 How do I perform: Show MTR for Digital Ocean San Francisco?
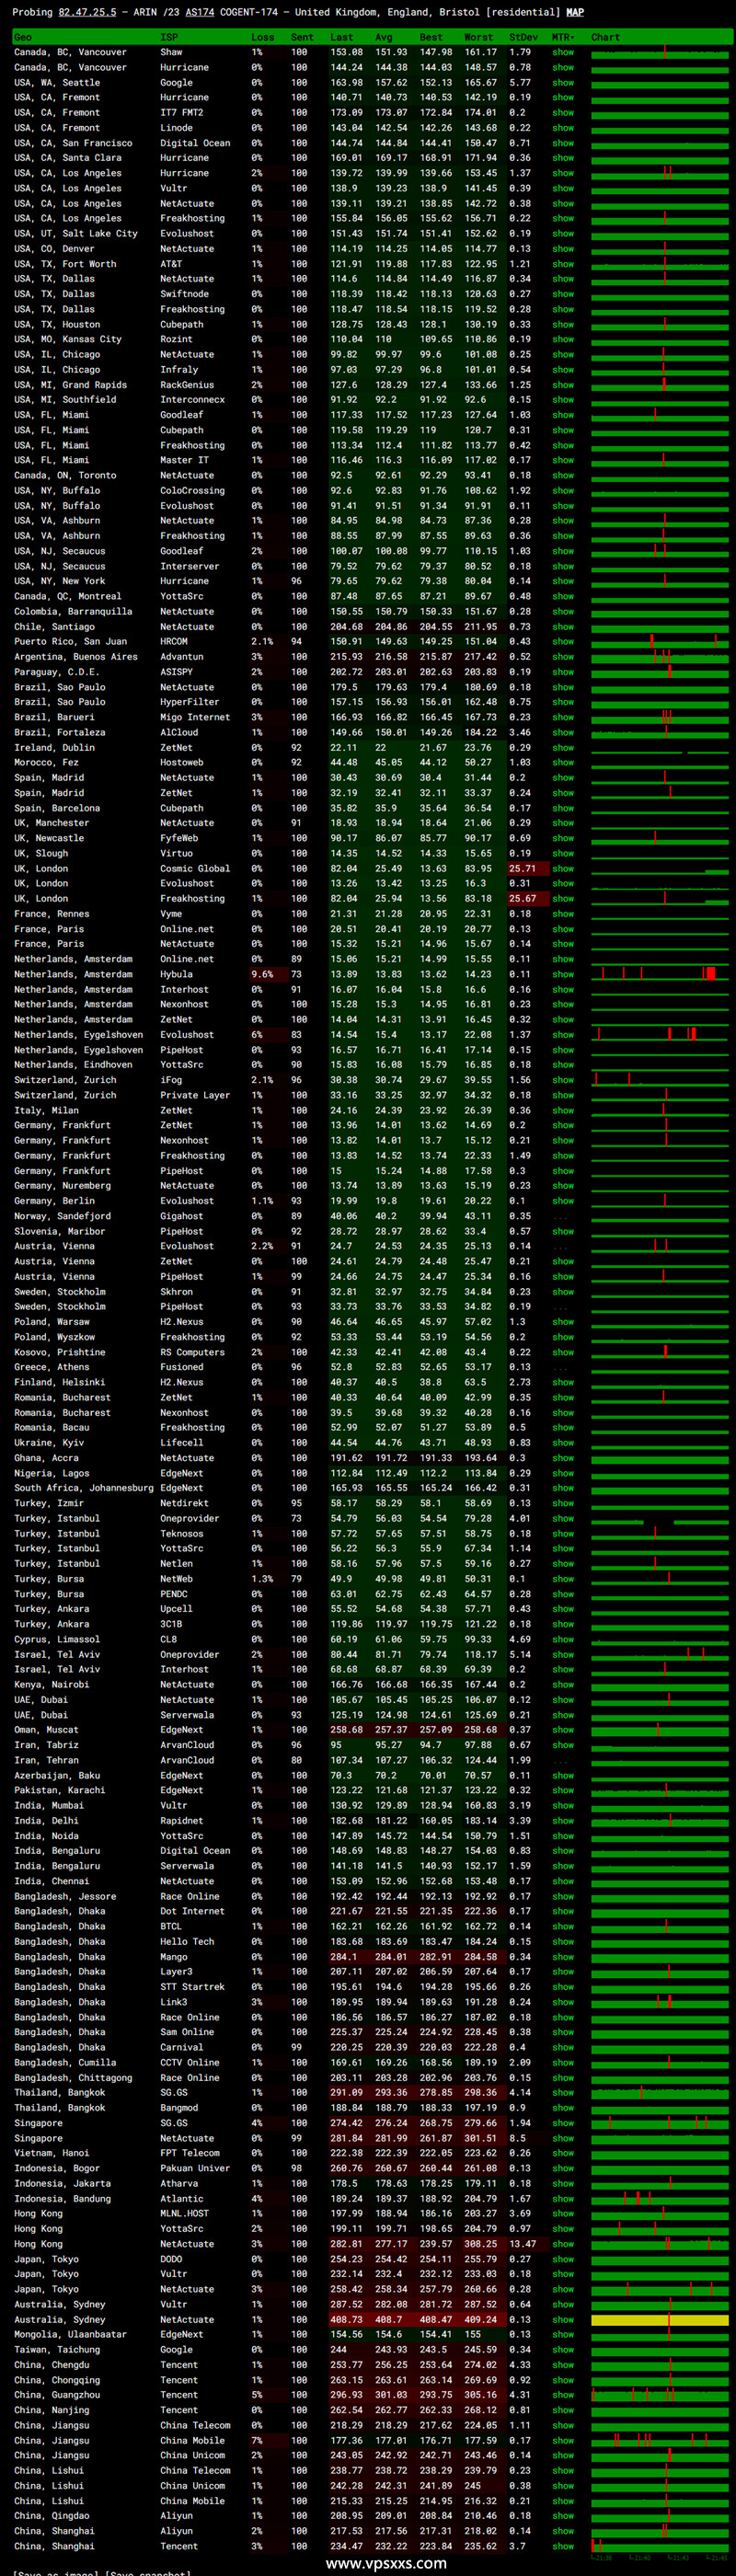coord(563,143)
